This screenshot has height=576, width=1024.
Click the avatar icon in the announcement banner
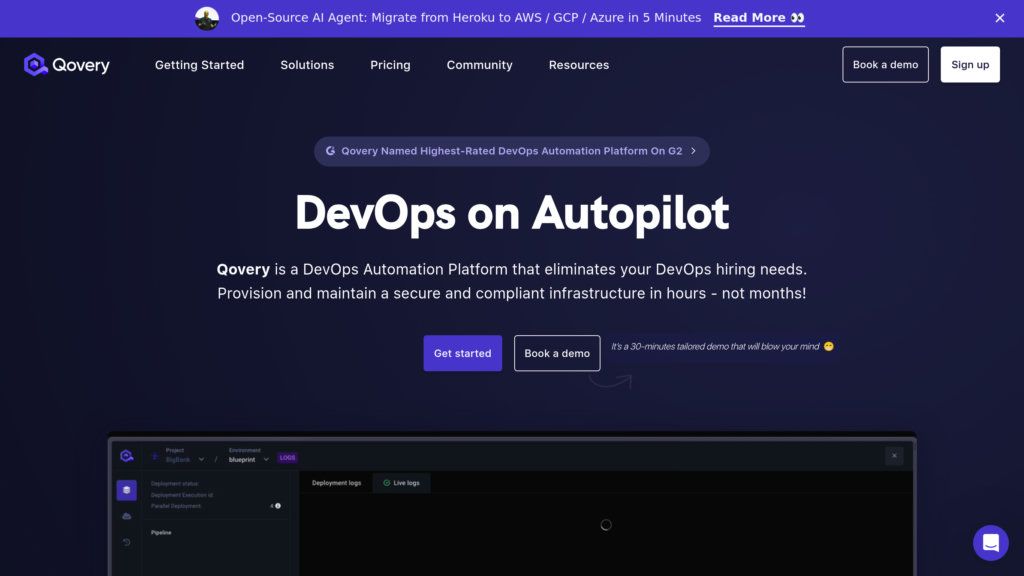207,17
